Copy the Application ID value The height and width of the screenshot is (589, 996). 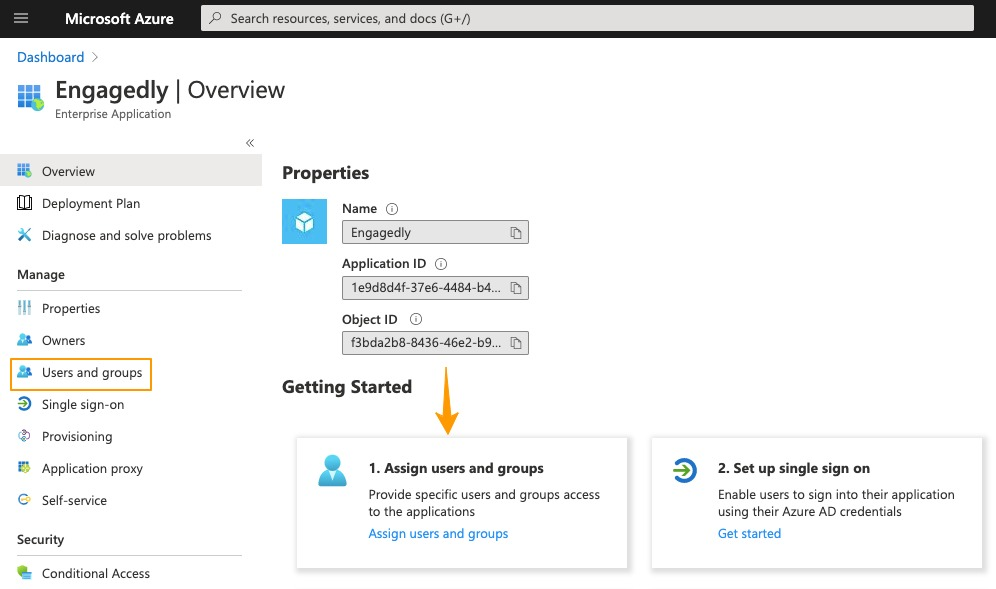coord(516,288)
